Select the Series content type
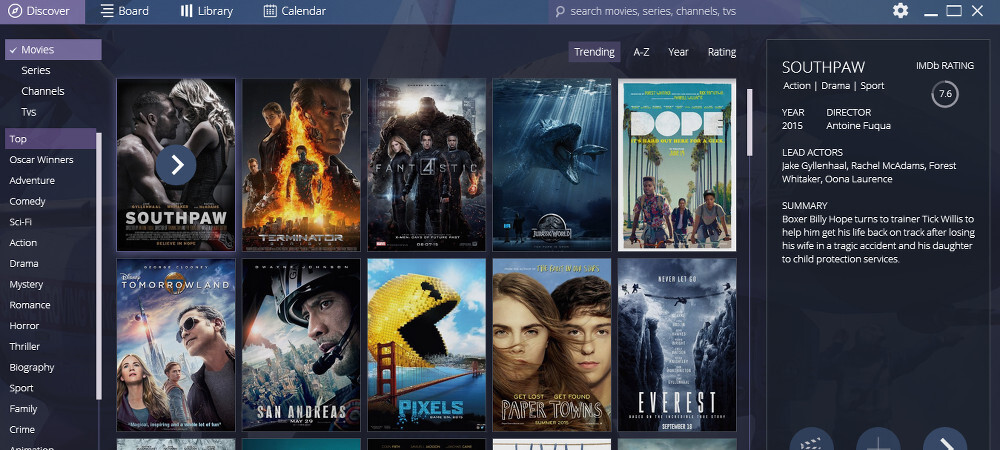1000x450 pixels. tap(36, 71)
